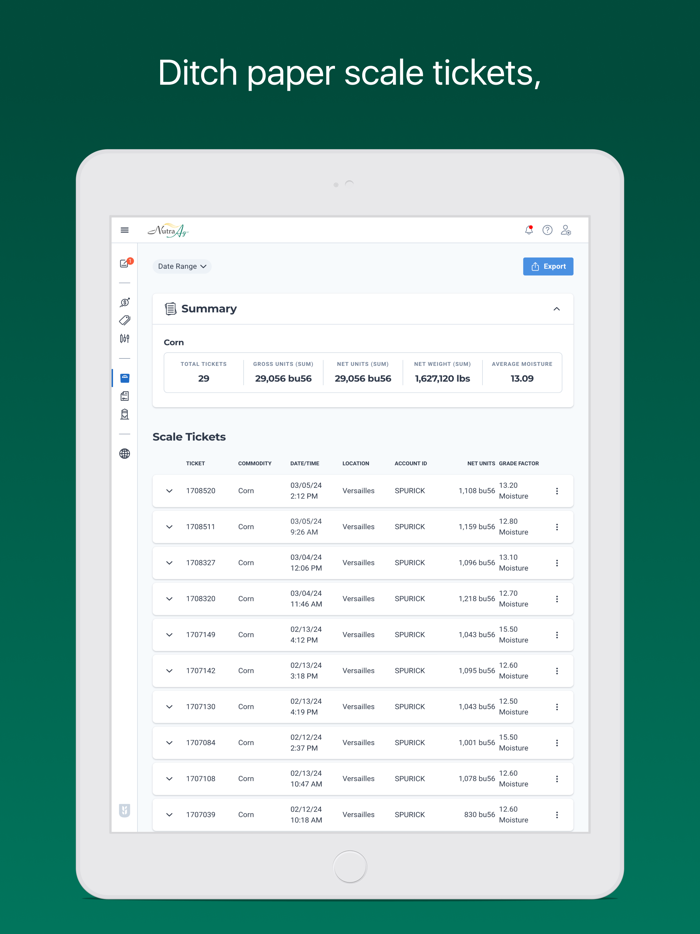Screen dimensions: 700x934
Task: Open the notifications bell
Action: point(528,230)
